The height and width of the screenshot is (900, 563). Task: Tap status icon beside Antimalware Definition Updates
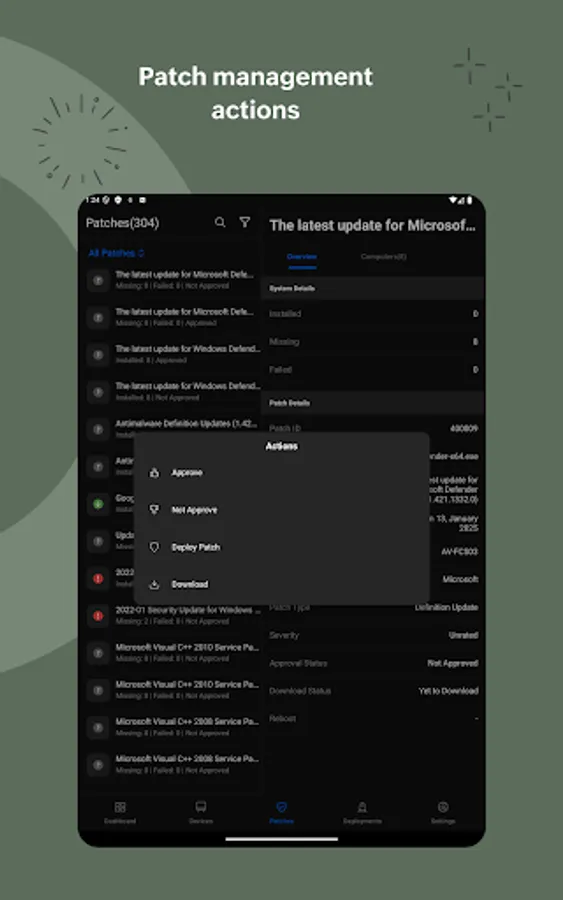98,429
